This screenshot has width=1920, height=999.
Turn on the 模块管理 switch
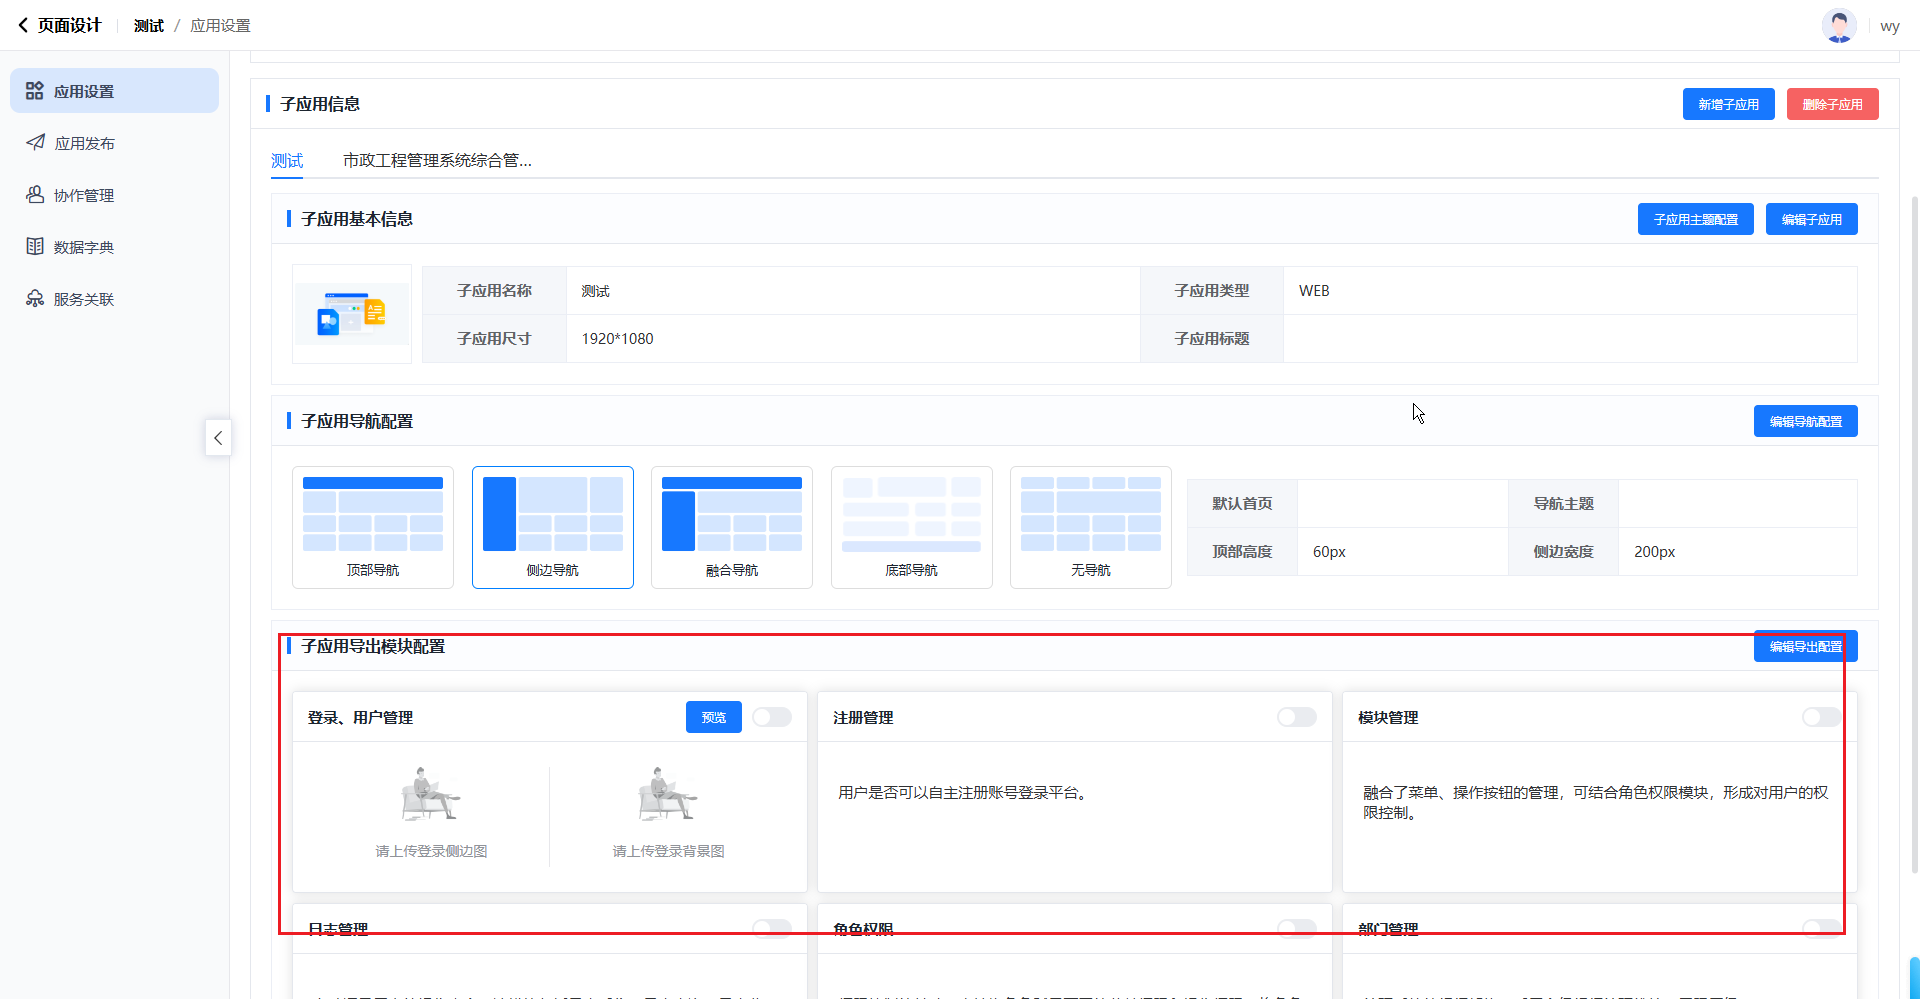pos(1820,717)
